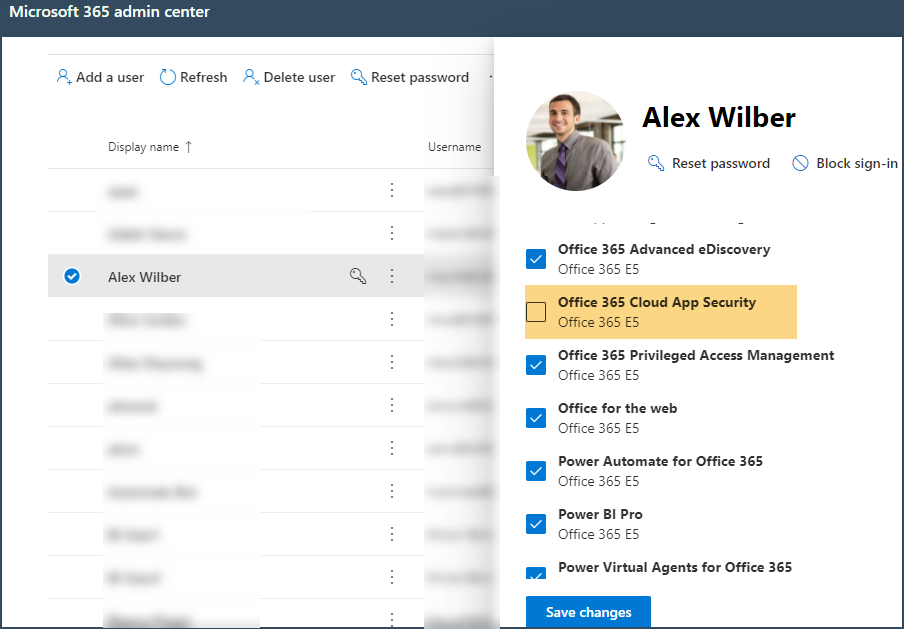Screen dimensions: 904x629
Task: Click Refresh label in toolbar
Action: point(204,77)
